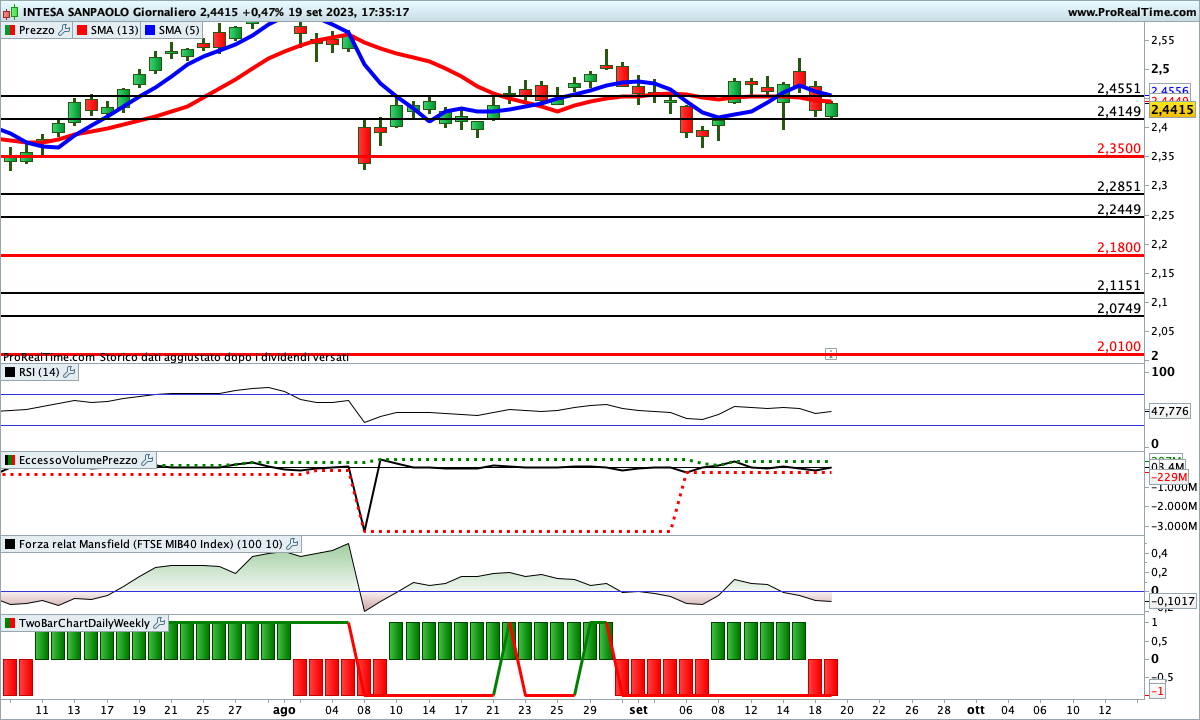Click the EccessoVolumePrezzo black color swatch
1200x720 pixels.
[10, 460]
